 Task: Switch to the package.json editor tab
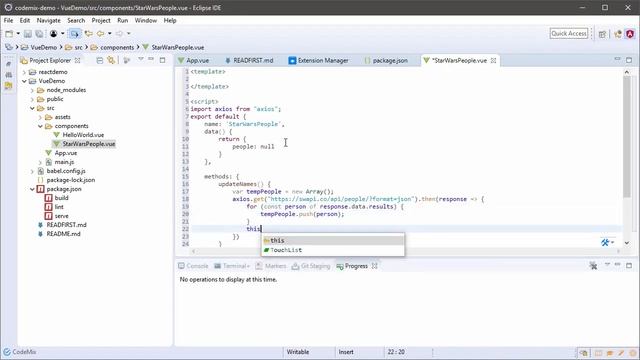(x=386, y=60)
